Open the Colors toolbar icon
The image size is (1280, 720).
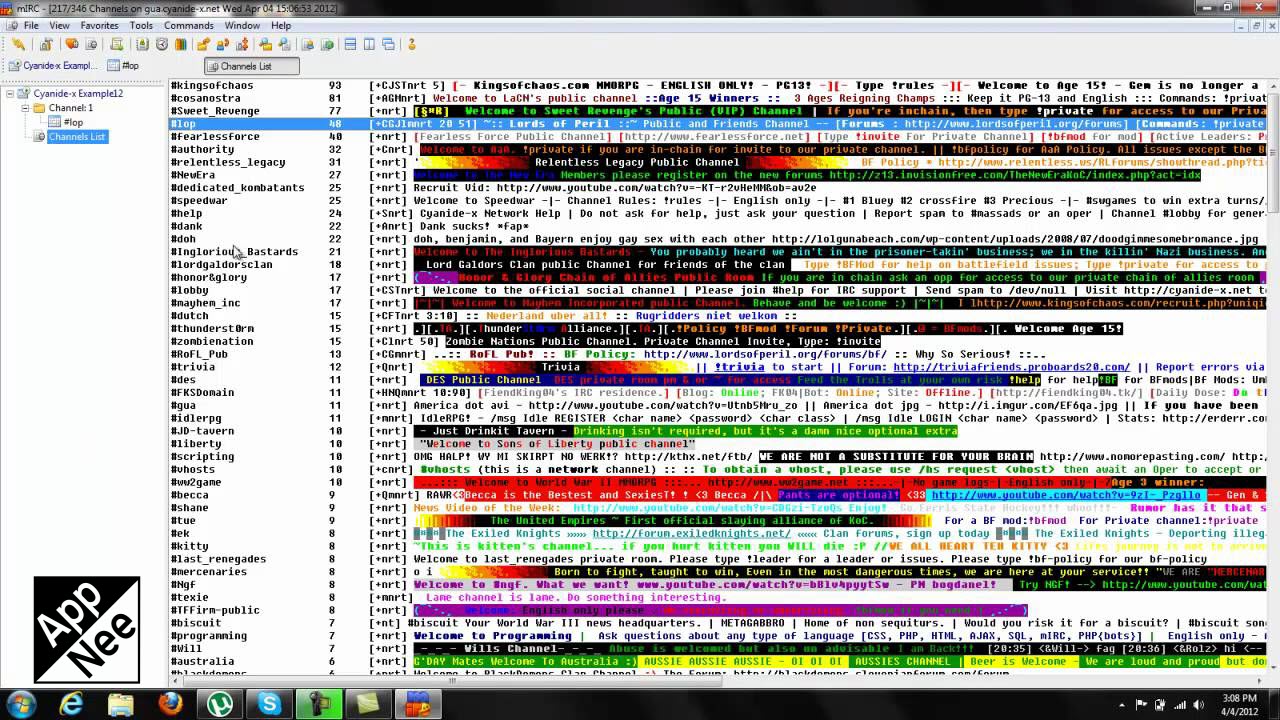(180, 44)
